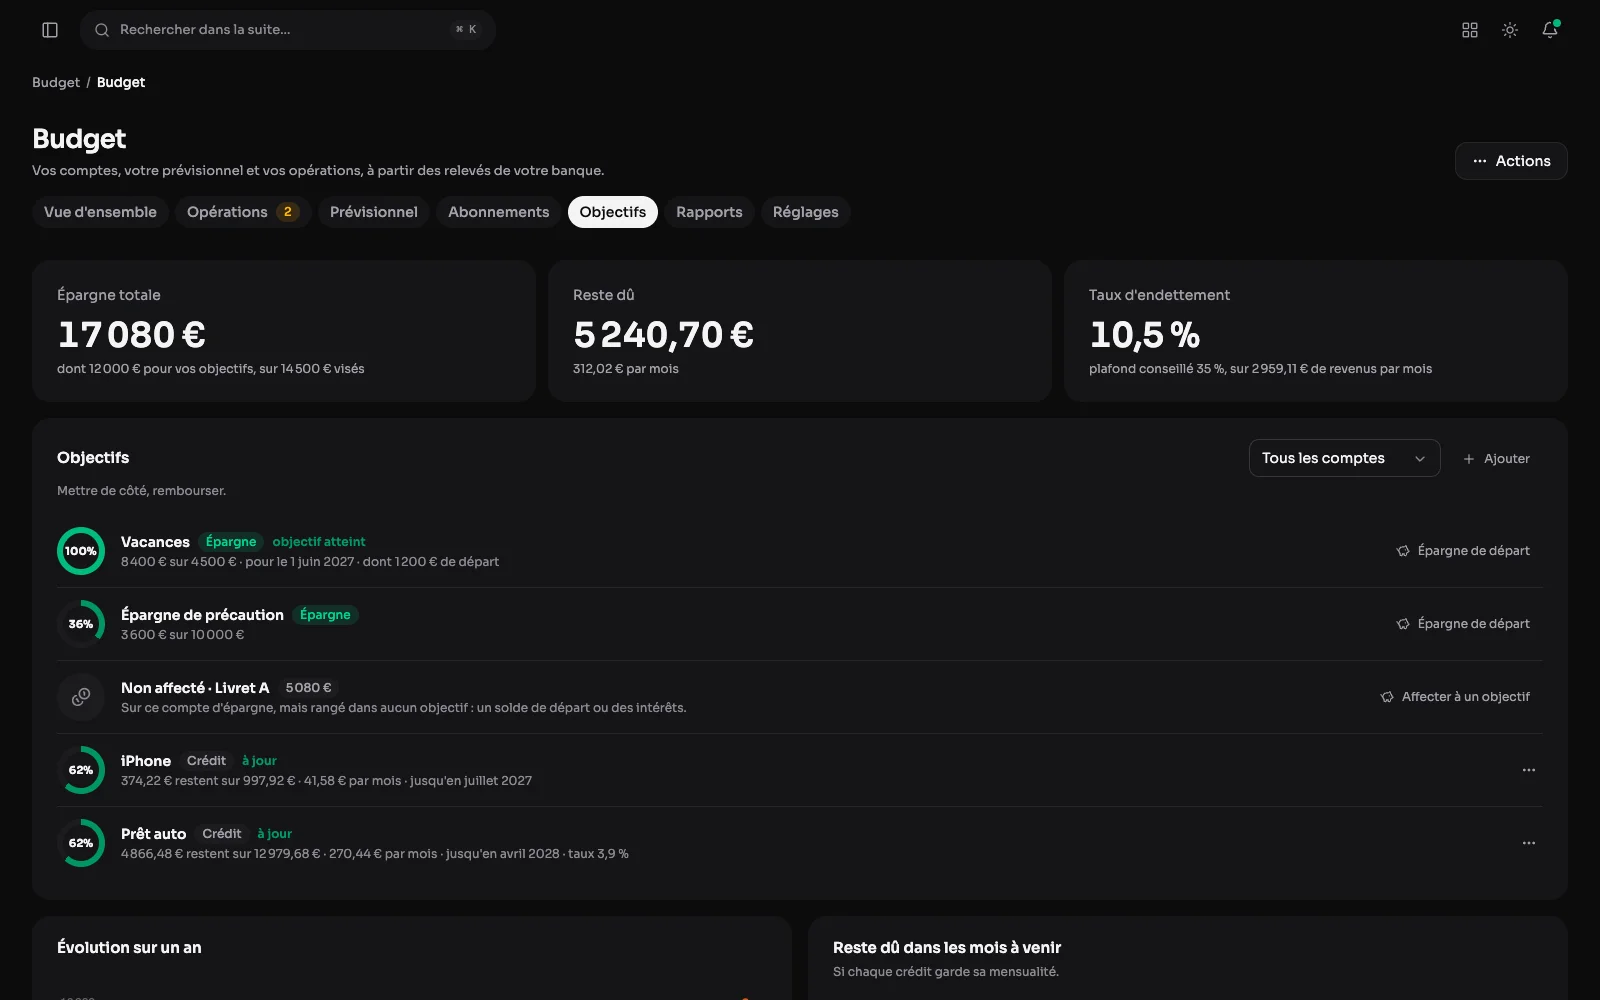This screenshot has width=1600, height=1000.
Task: Click the 17 080 € Épargne totale value
Action: point(132,335)
